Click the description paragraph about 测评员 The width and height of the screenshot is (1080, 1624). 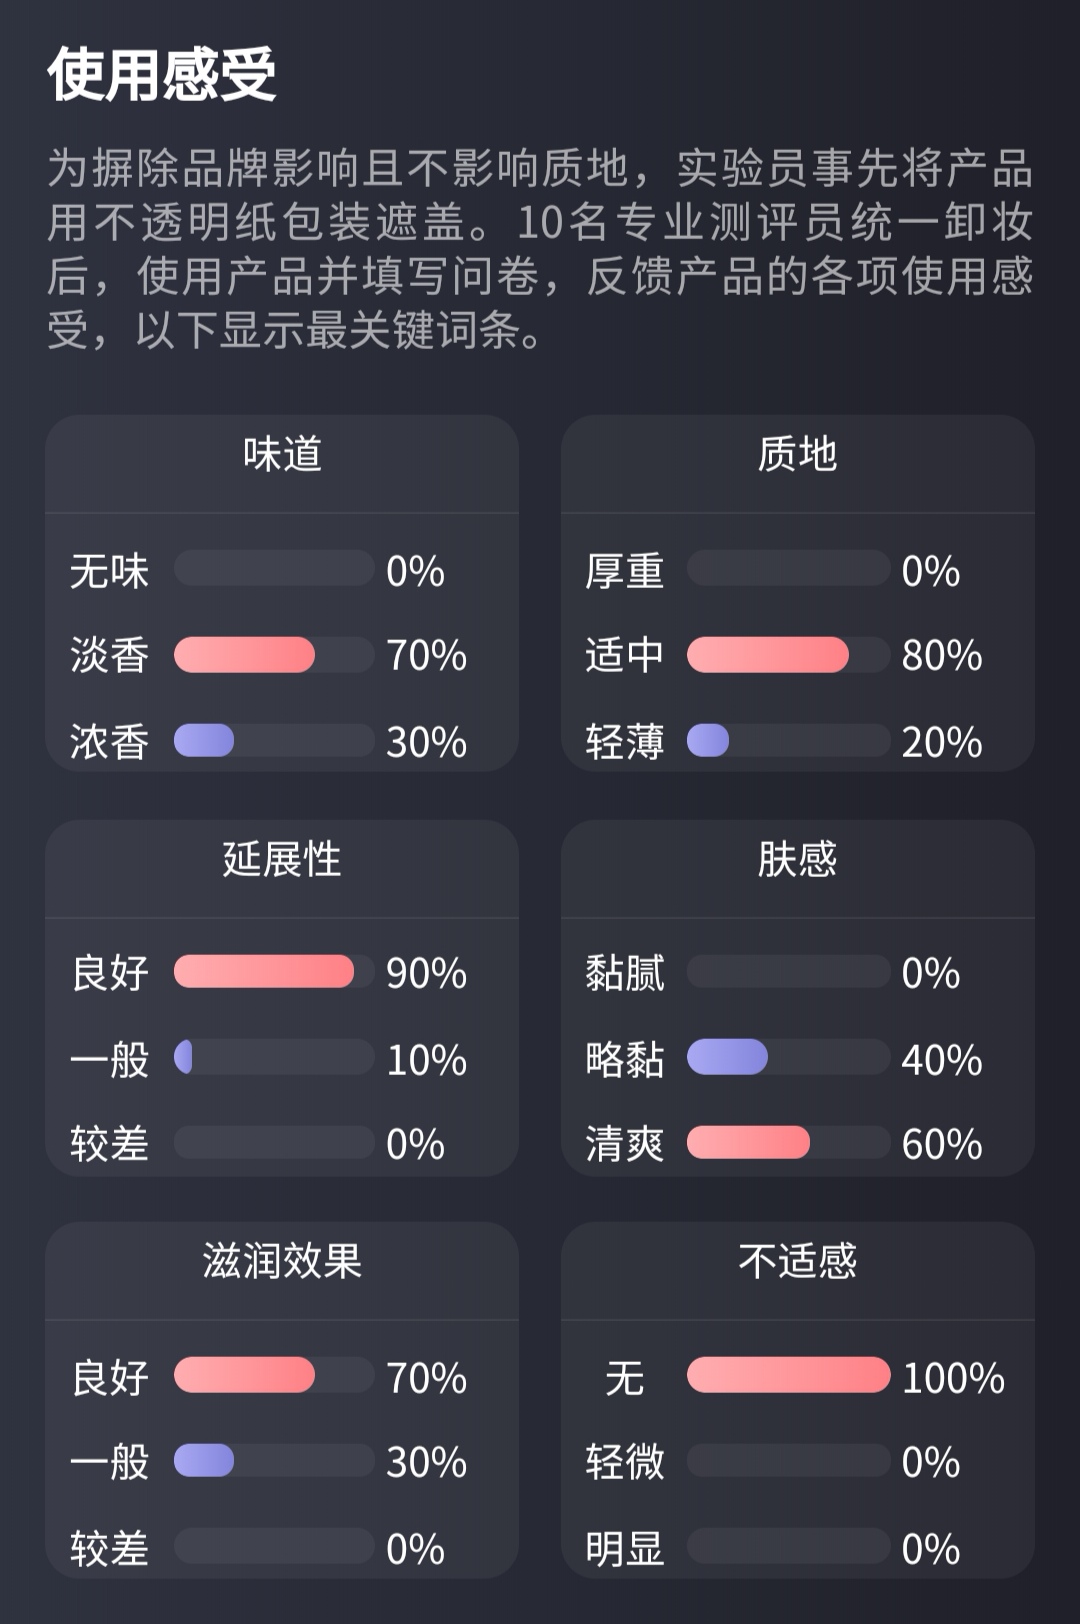(x=540, y=249)
